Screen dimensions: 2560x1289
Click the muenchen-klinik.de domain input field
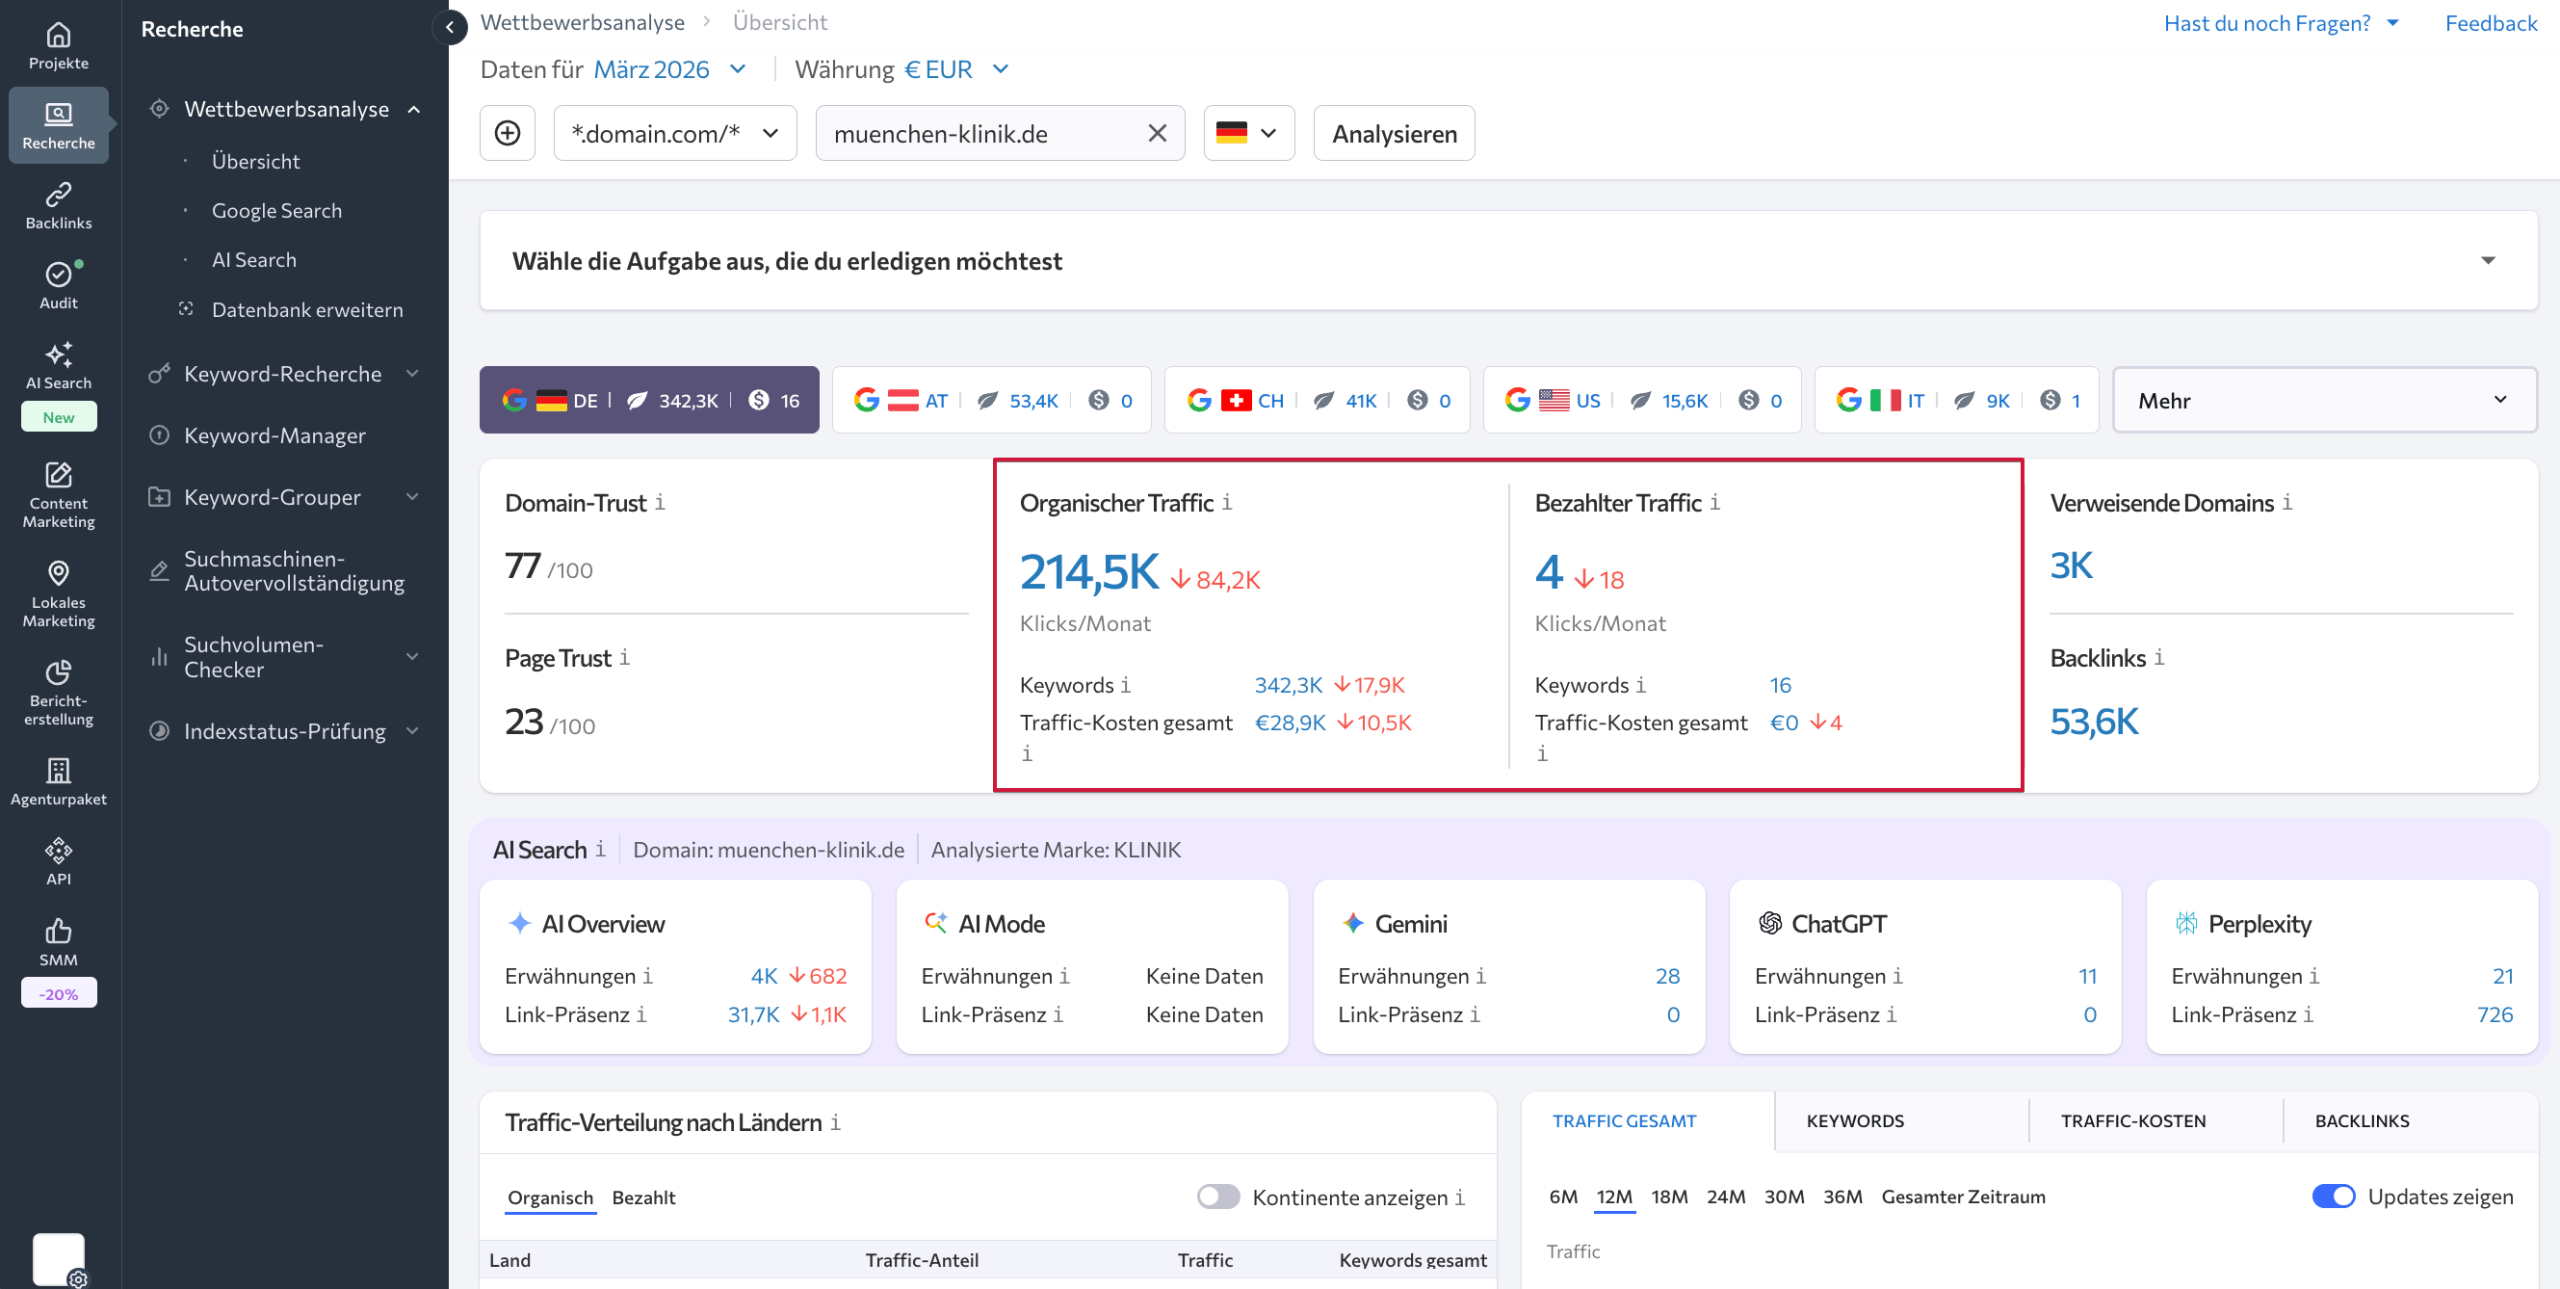[980, 132]
